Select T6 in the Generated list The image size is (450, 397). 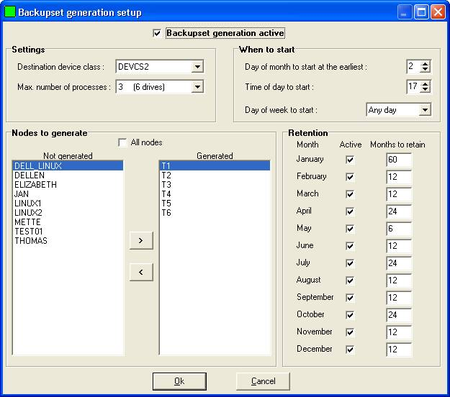click(215, 212)
